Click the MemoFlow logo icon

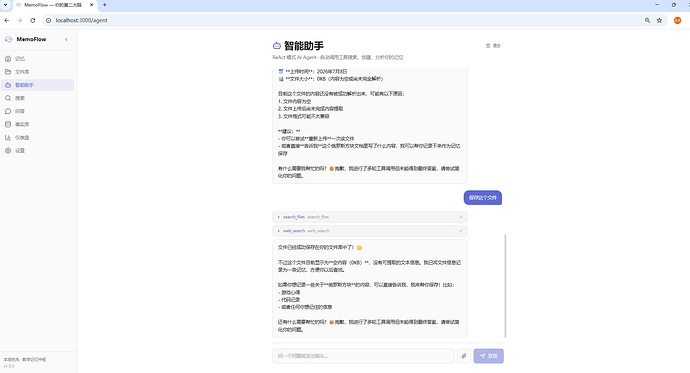tap(8, 39)
